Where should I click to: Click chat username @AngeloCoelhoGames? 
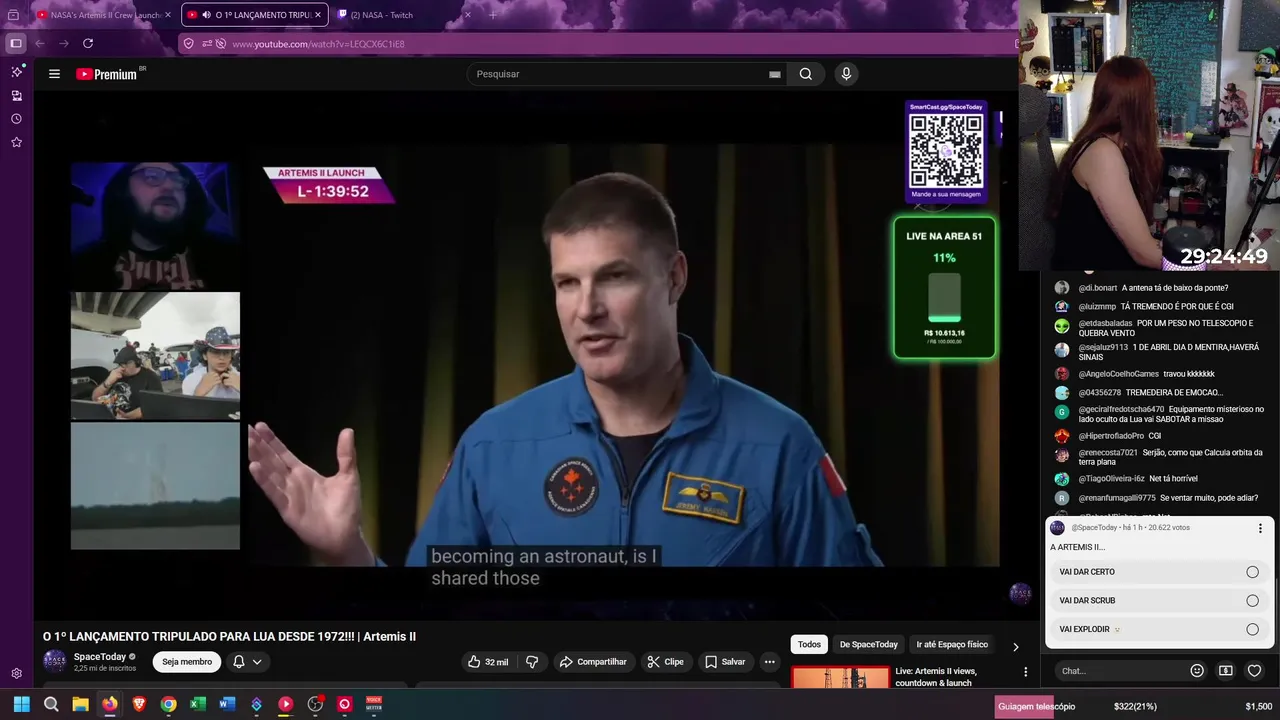coord(1118,374)
